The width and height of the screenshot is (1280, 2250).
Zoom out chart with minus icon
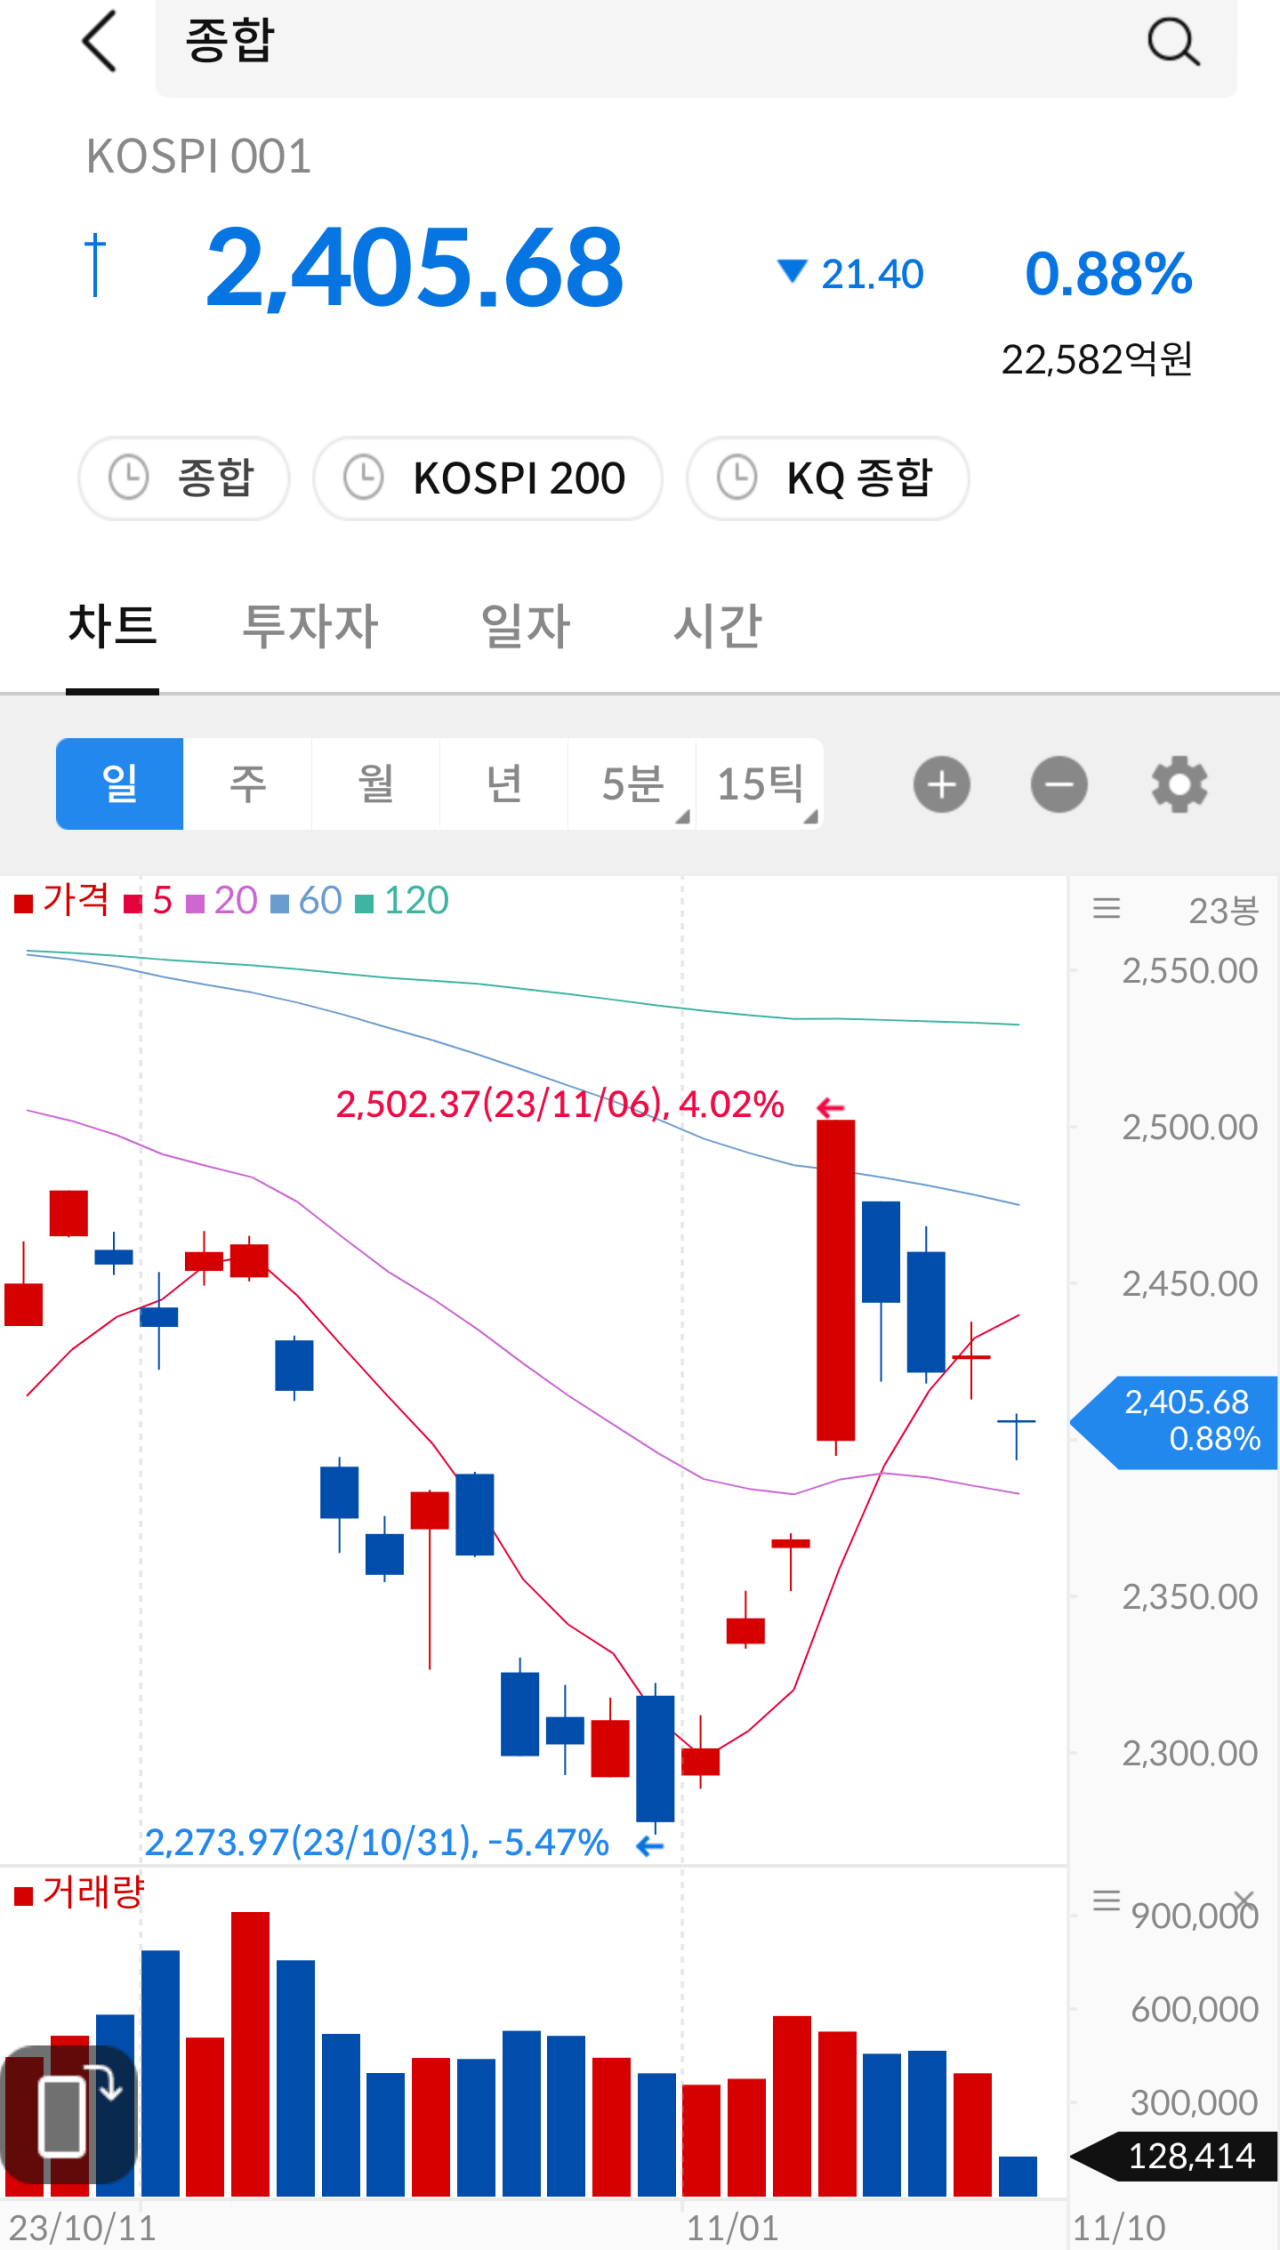click(x=1059, y=784)
